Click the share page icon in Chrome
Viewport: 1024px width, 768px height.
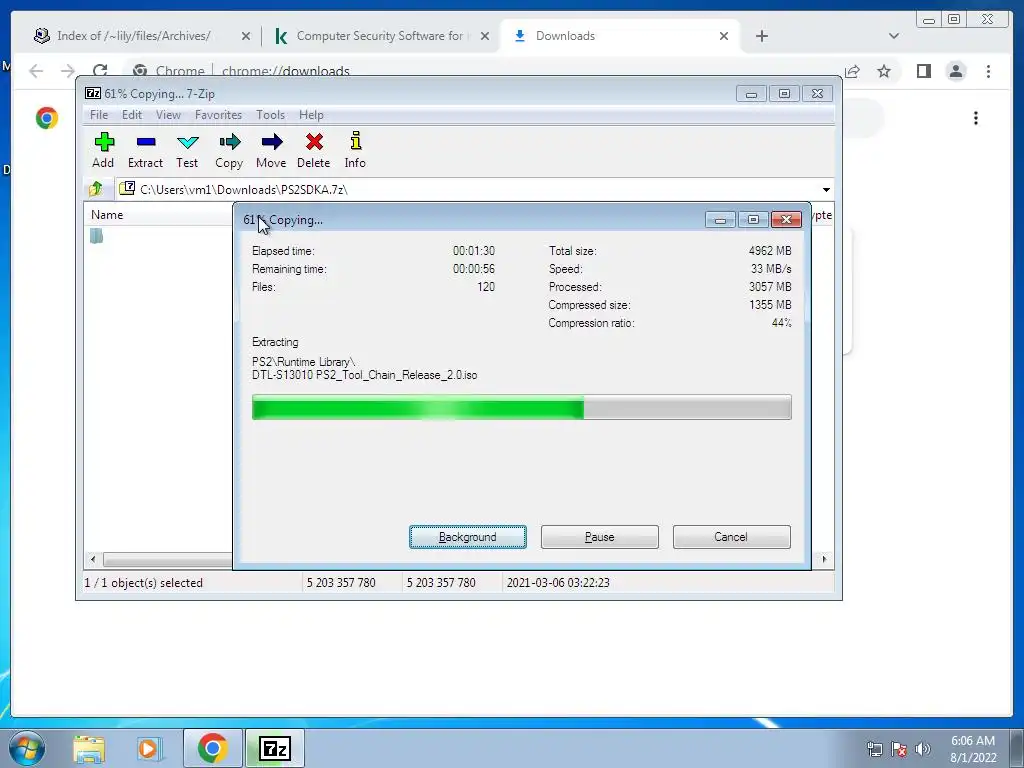coord(852,71)
